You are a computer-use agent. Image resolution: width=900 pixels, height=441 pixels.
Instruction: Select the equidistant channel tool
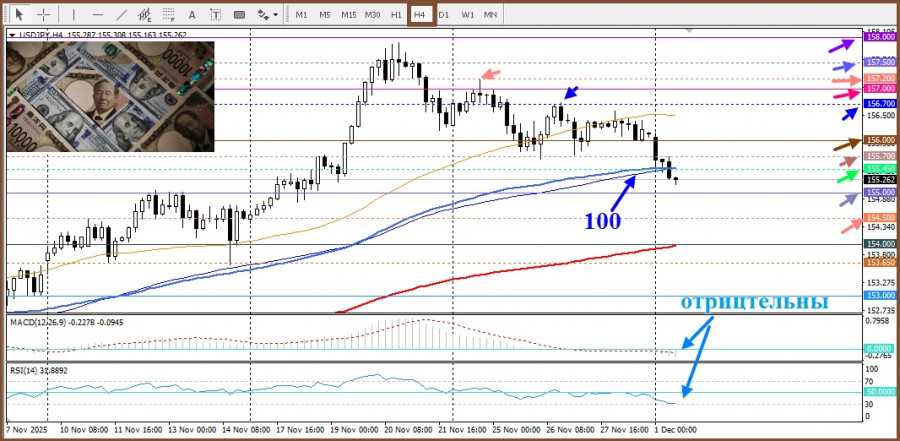pos(145,14)
